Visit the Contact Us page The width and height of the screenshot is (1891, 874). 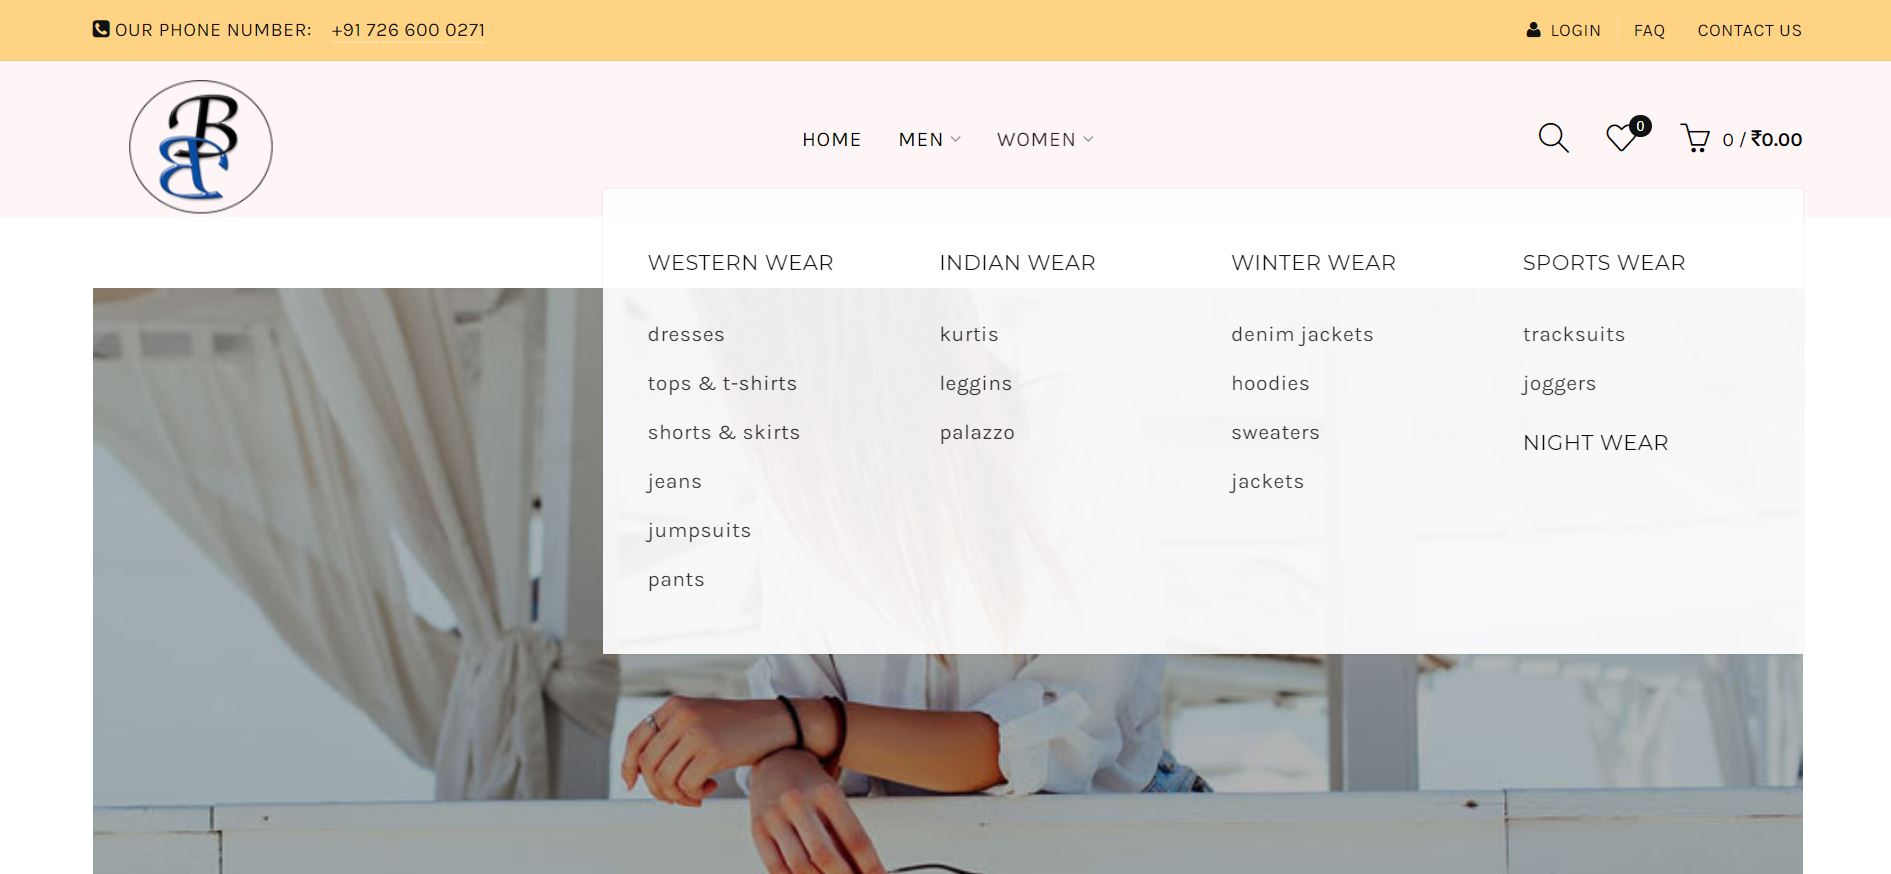(x=1749, y=31)
